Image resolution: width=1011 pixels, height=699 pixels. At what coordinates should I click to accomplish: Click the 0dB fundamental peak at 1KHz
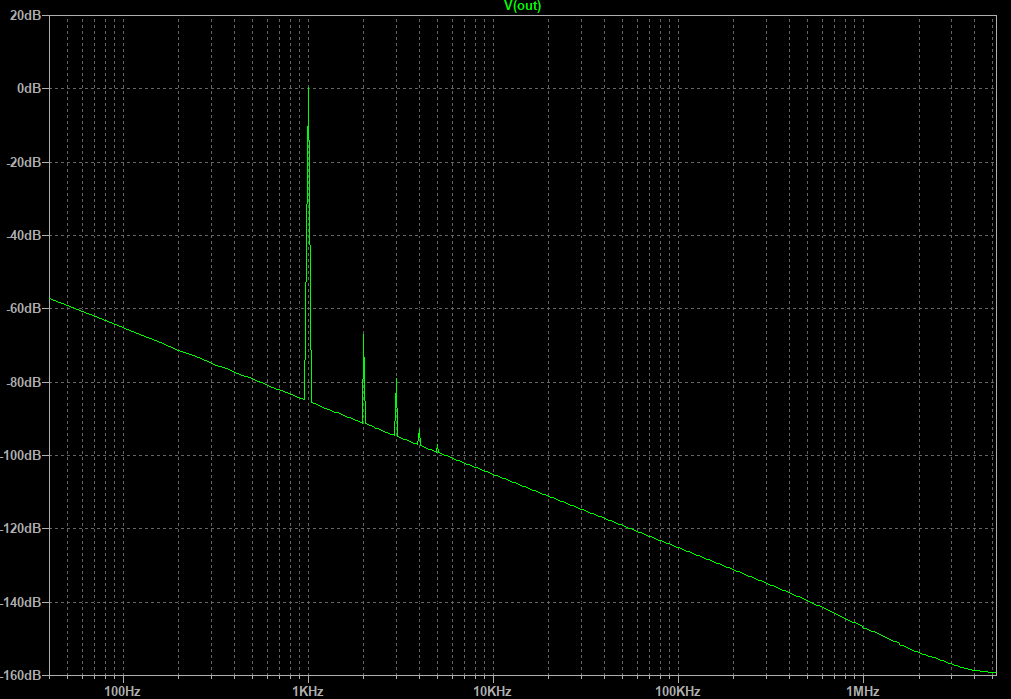tap(308, 88)
